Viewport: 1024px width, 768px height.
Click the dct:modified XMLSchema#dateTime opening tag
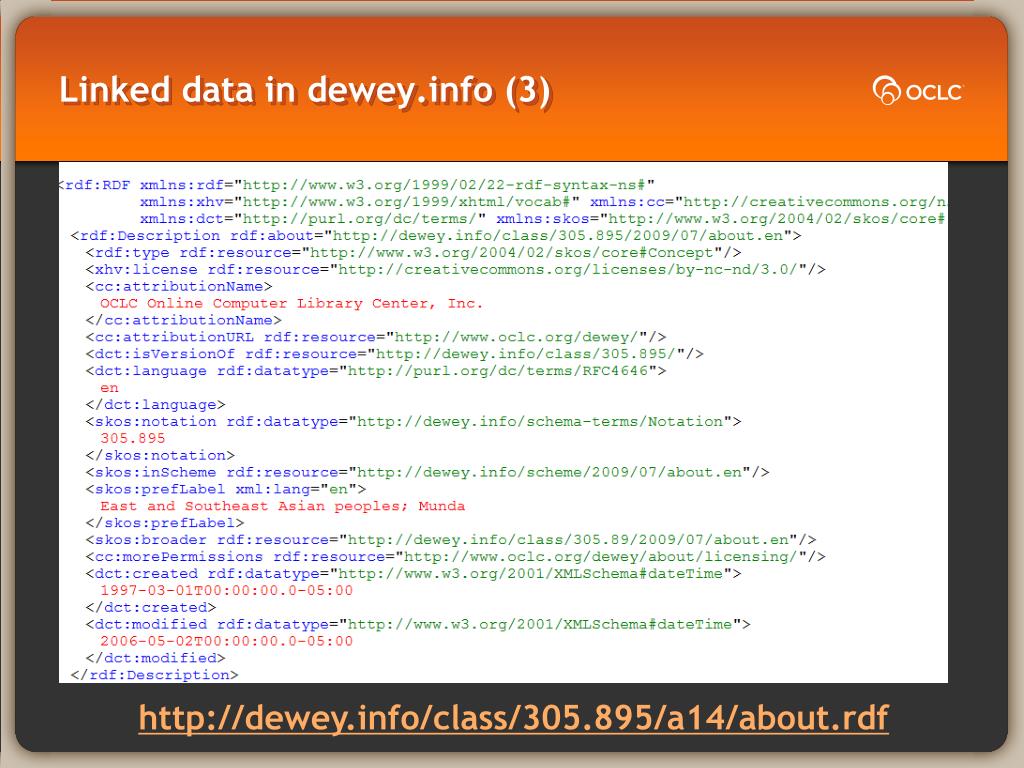pos(418,624)
